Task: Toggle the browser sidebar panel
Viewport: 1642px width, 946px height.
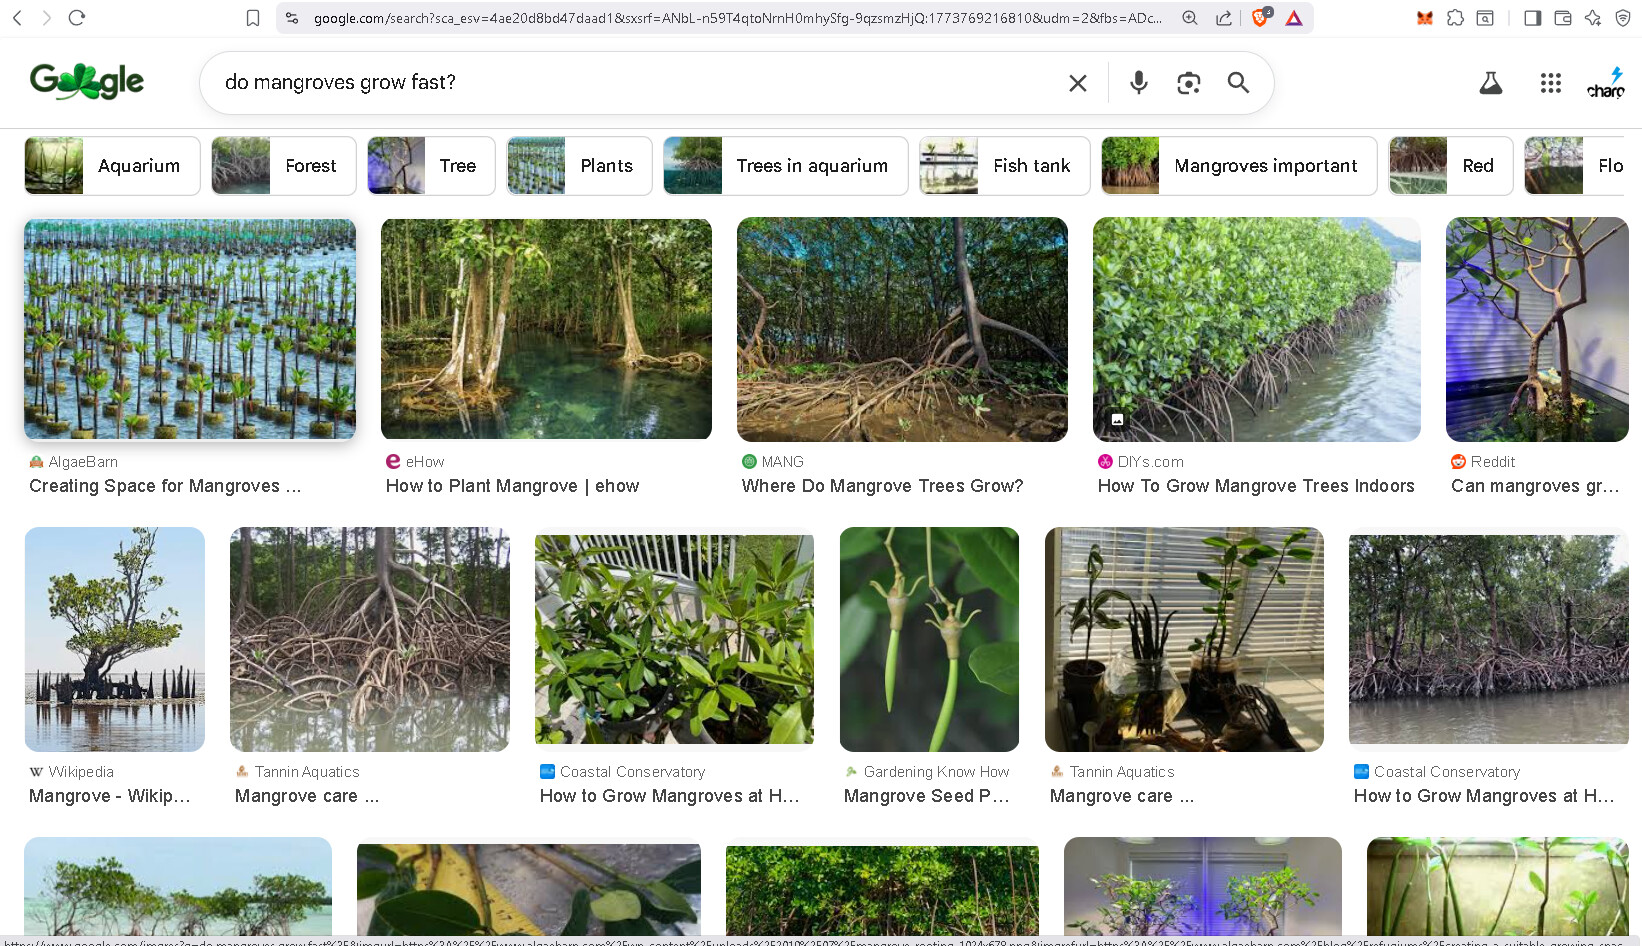Action: (1532, 18)
